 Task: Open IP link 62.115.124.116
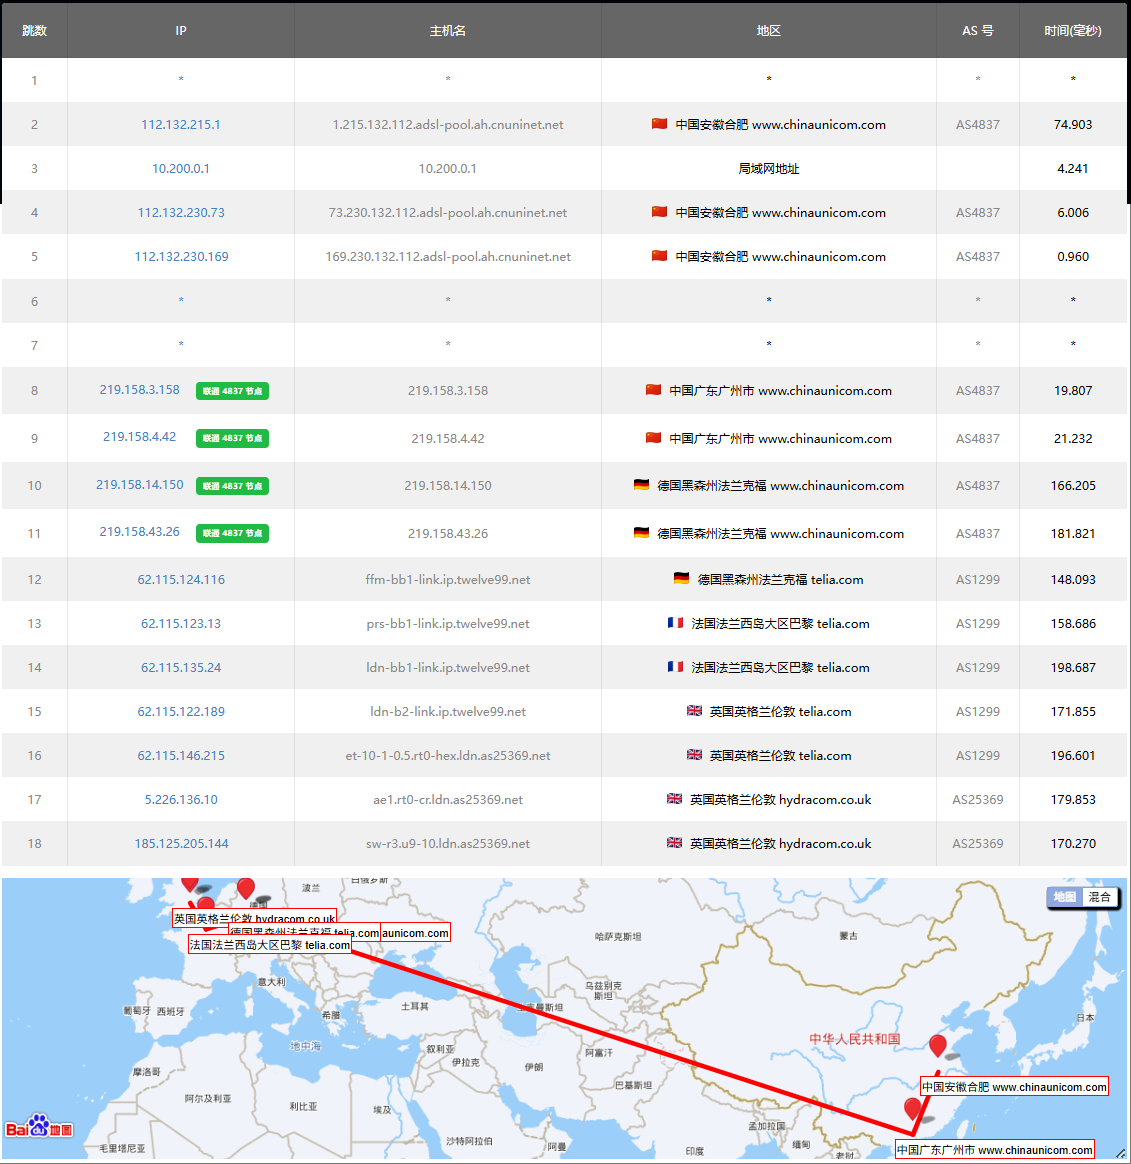[x=181, y=580]
